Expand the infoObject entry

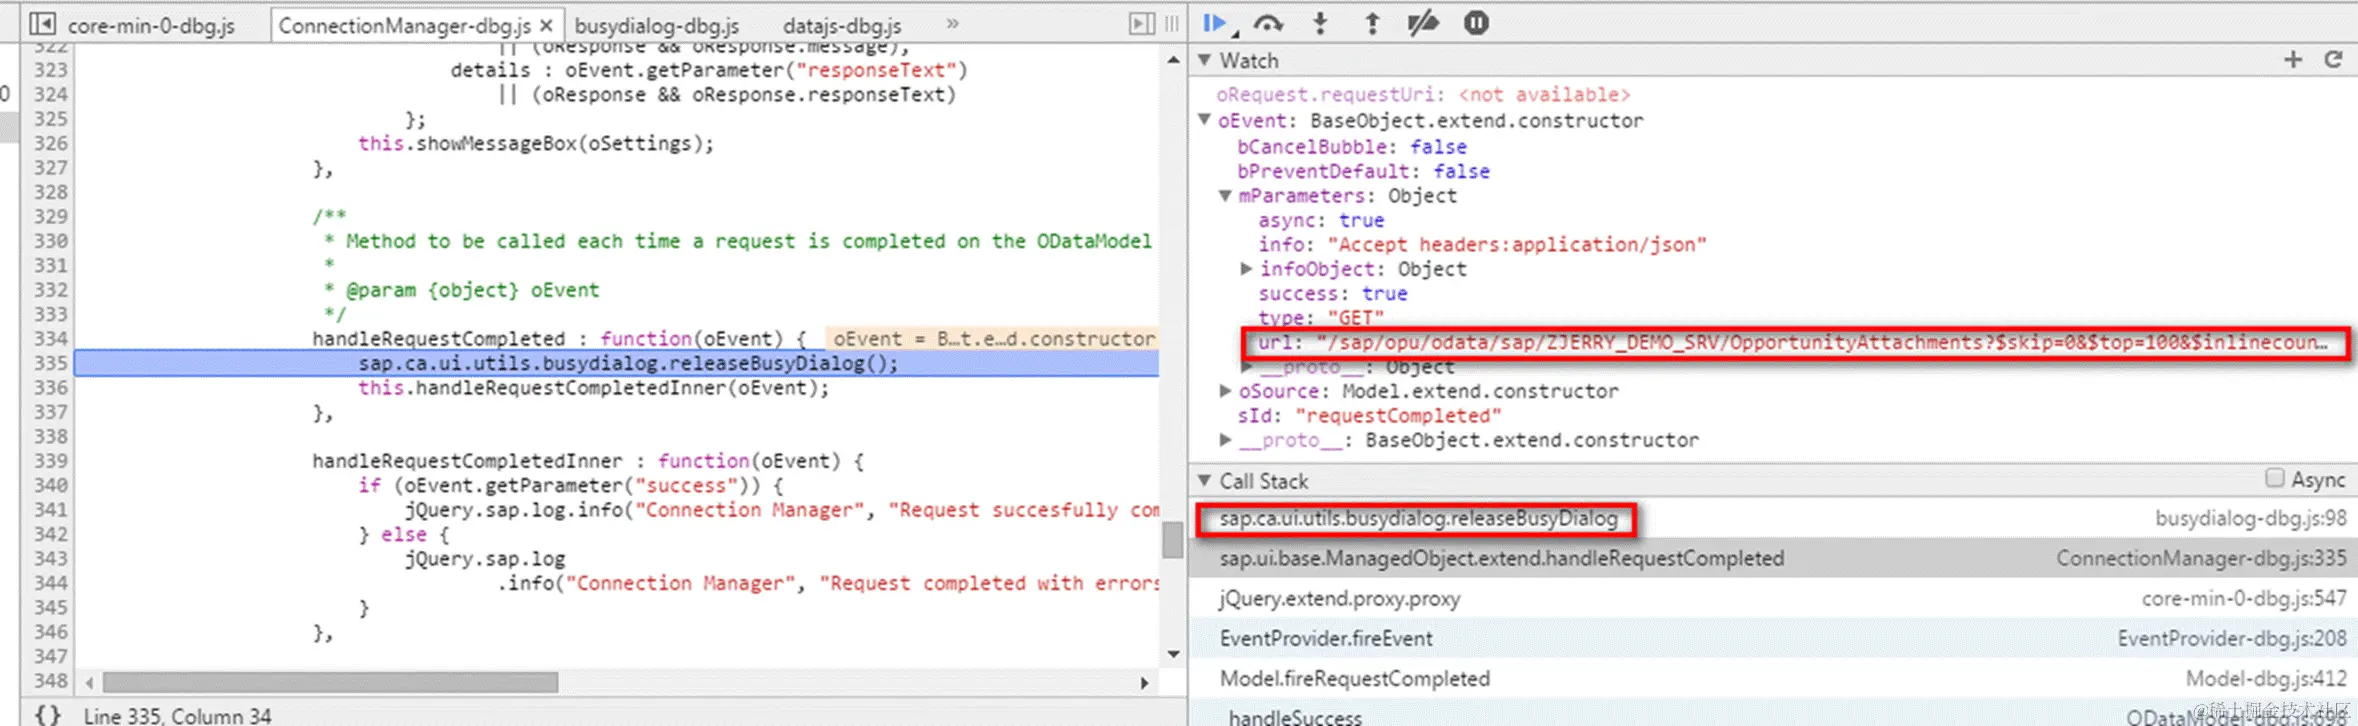1246,268
